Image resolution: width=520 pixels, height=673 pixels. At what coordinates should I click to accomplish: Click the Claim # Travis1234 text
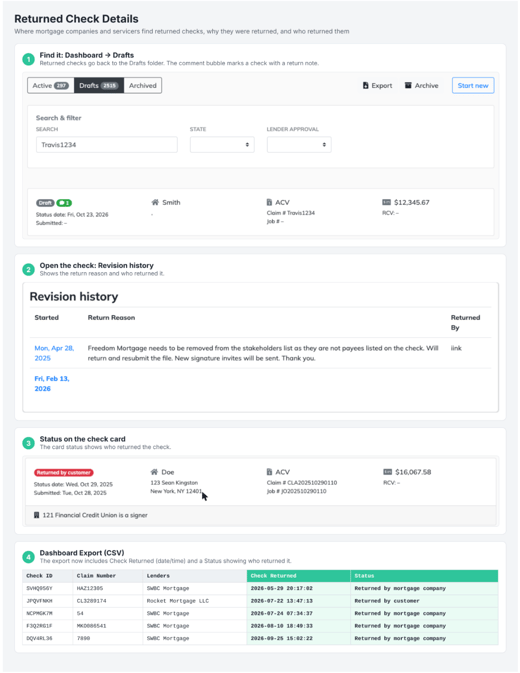tap(291, 213)
